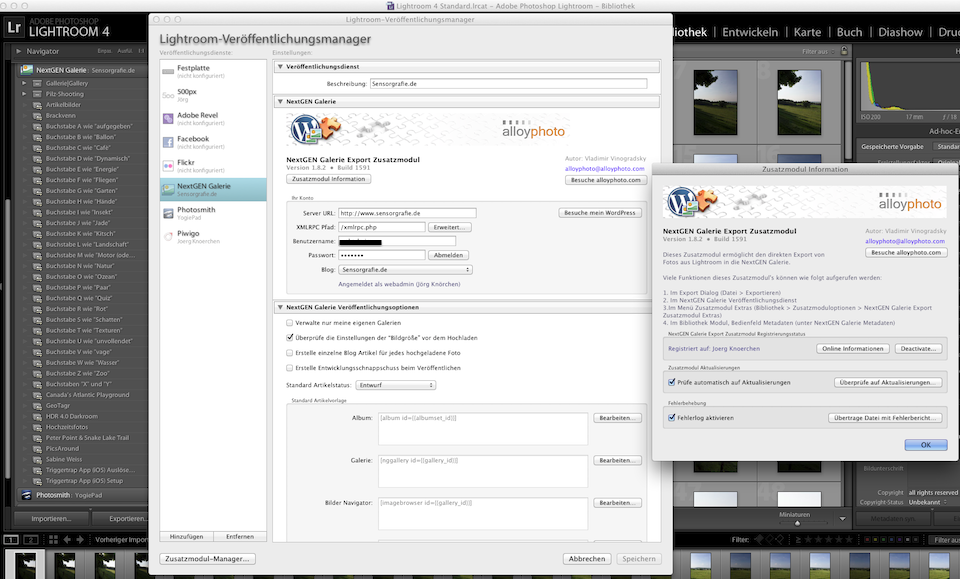960x579 pixels.
Task: Set the five-star rating filter
Action: tap(849, 540)
